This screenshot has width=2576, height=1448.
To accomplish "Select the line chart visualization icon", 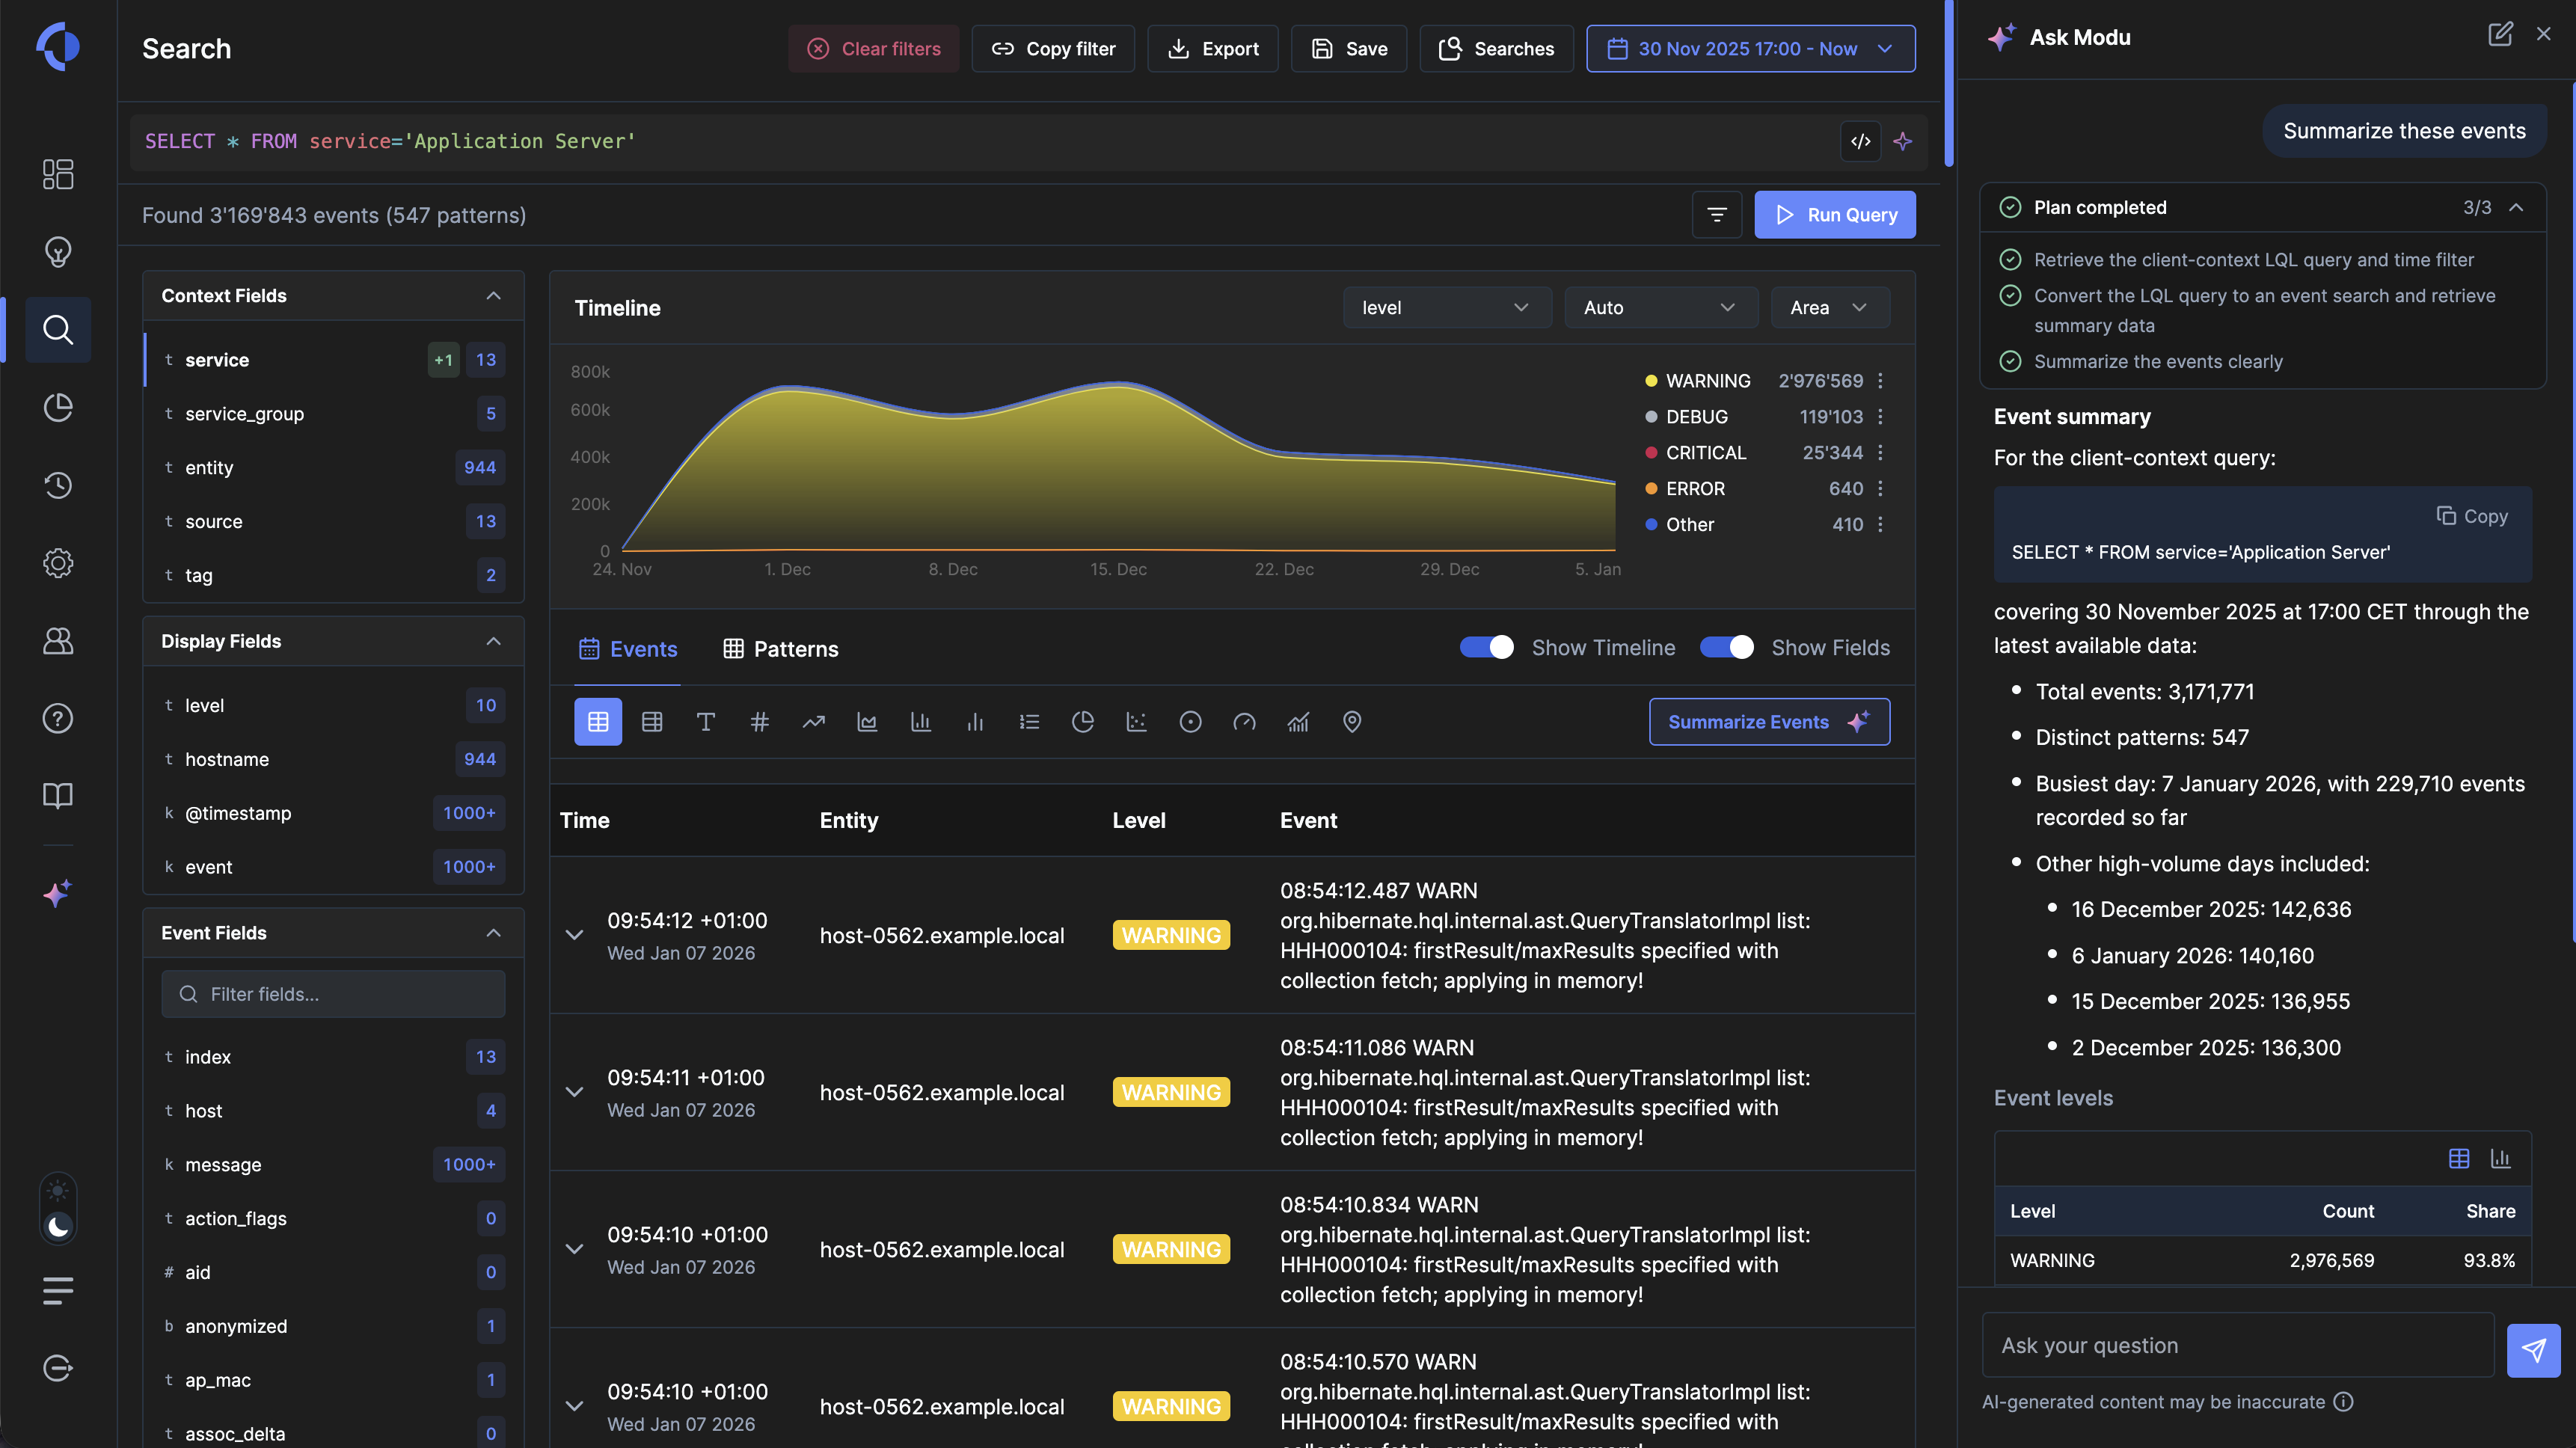I will [x=813, y=722].
